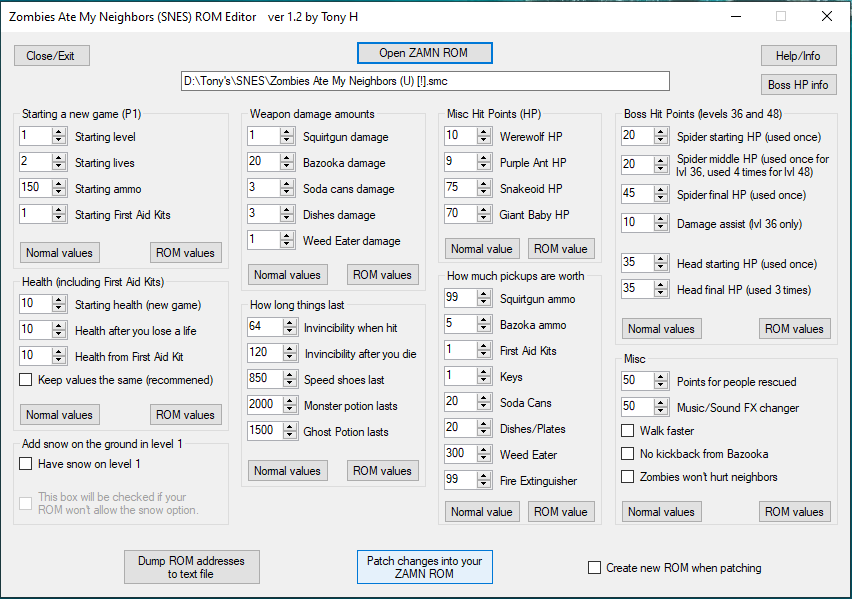852x599 pixels.
Task: Decrease the Starting health spinner value
Action: coord(59,307)
